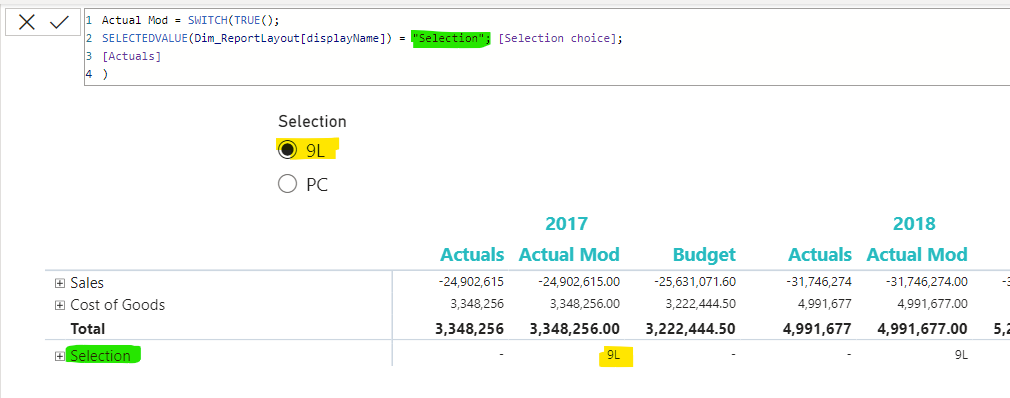Click the Selection slicer title

click(312, 121)
